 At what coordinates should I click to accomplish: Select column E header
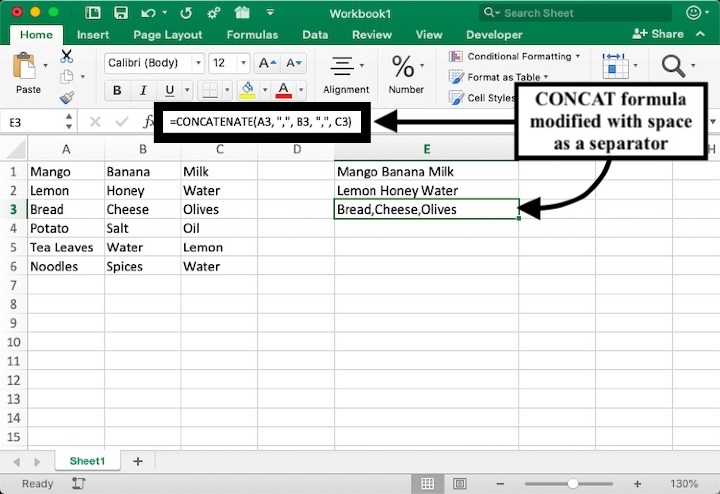pyautogui.click(x=427, y=149)
